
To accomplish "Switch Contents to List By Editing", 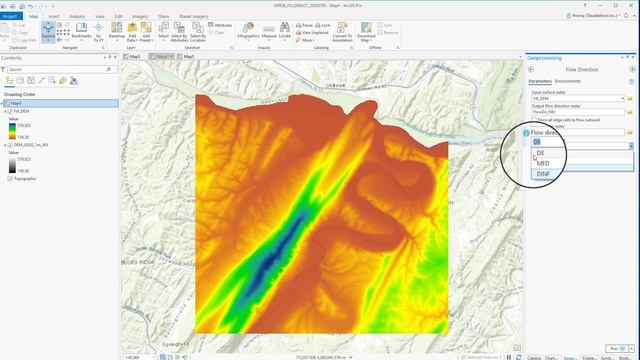I will (x=41, y=81).
